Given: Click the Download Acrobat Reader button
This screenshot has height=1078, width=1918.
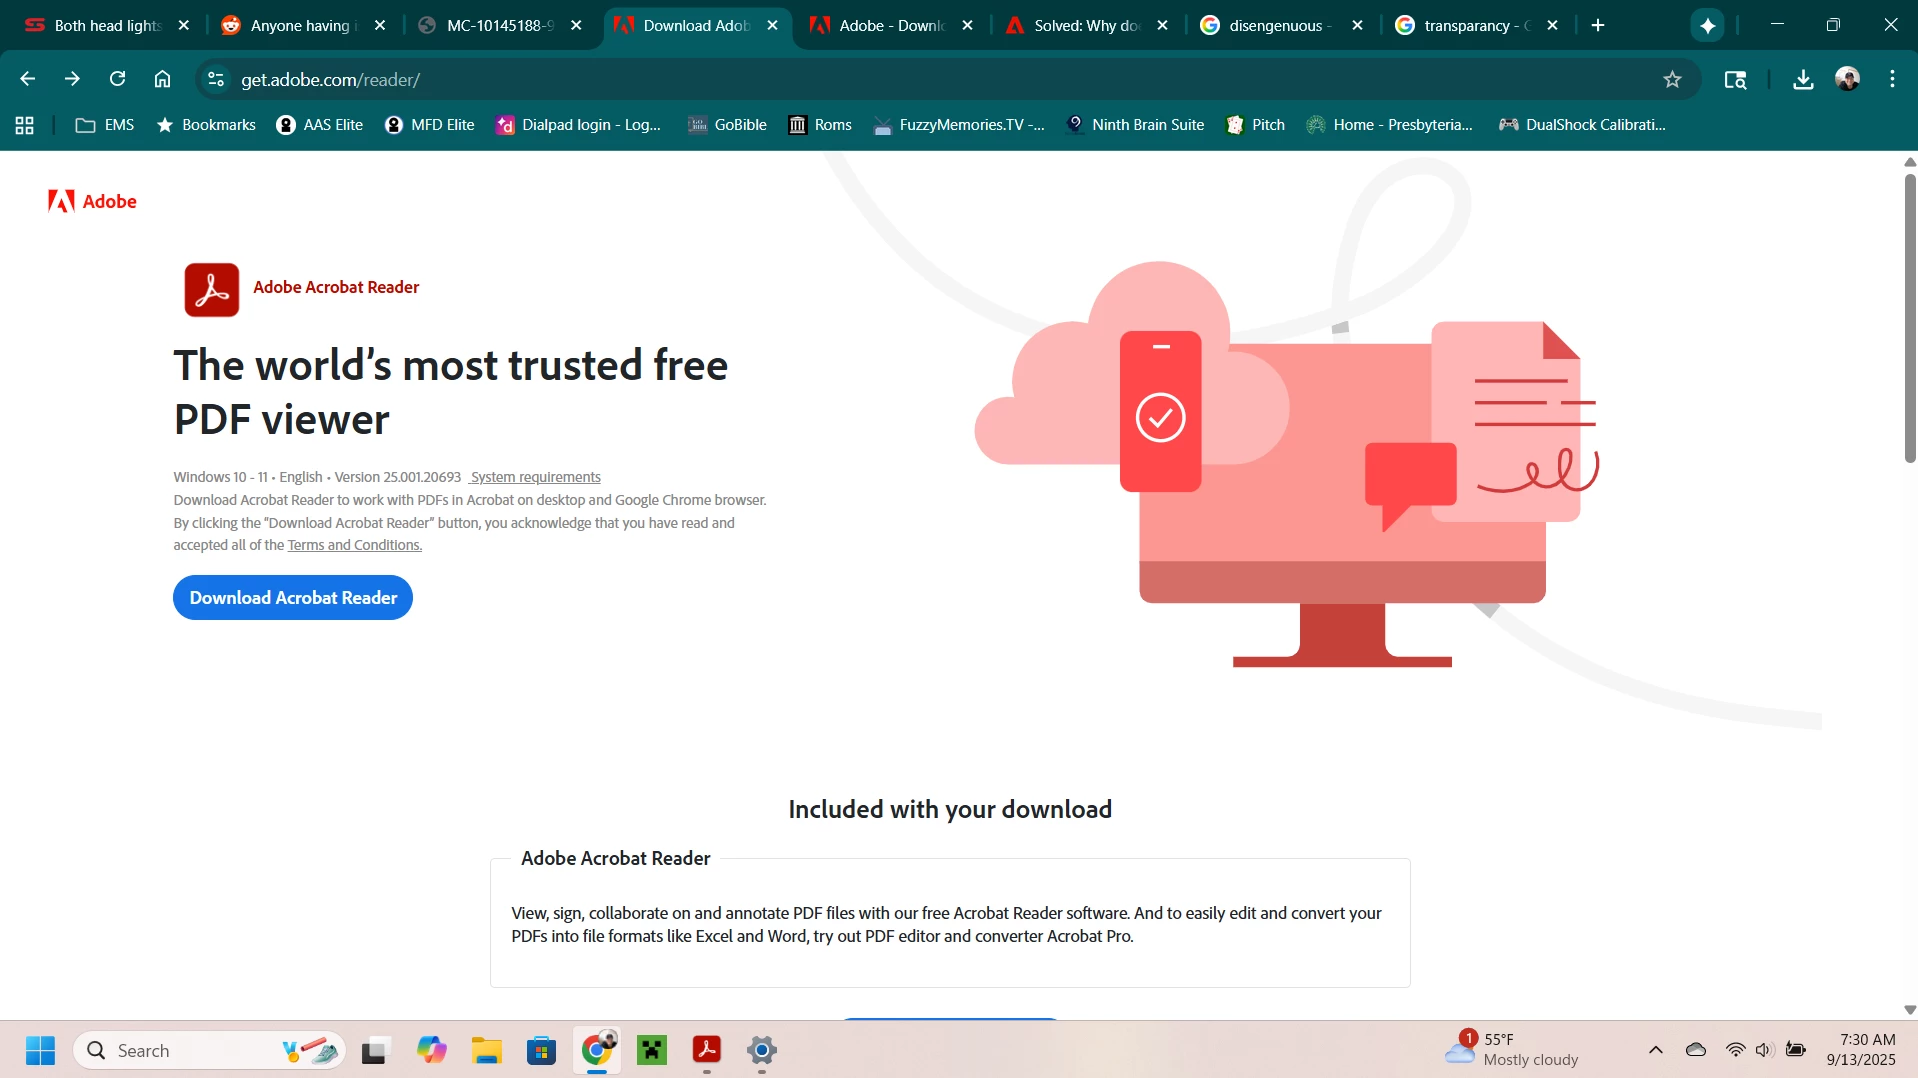Looking at the screenshot, I should 293,597.
